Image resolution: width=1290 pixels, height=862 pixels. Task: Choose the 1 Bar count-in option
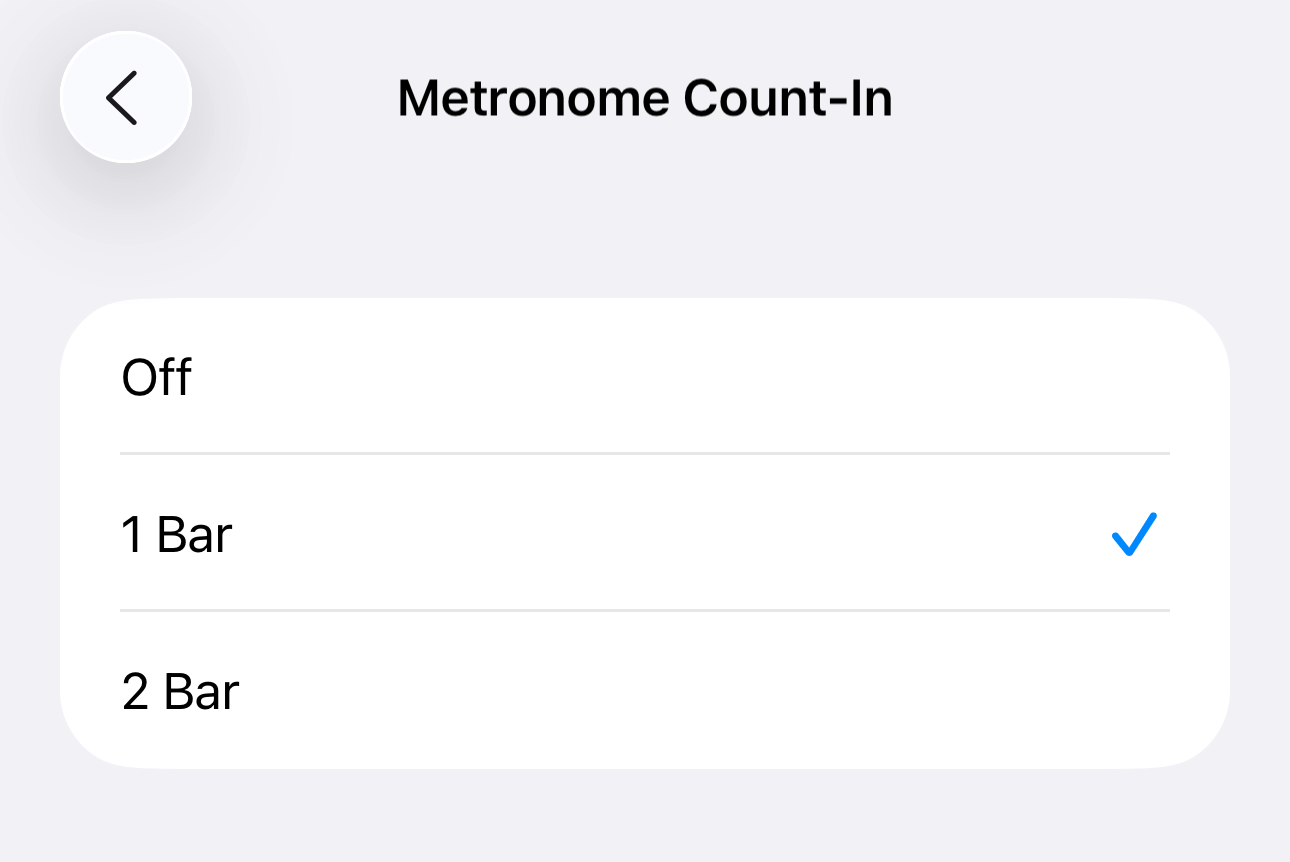(644, 534)
